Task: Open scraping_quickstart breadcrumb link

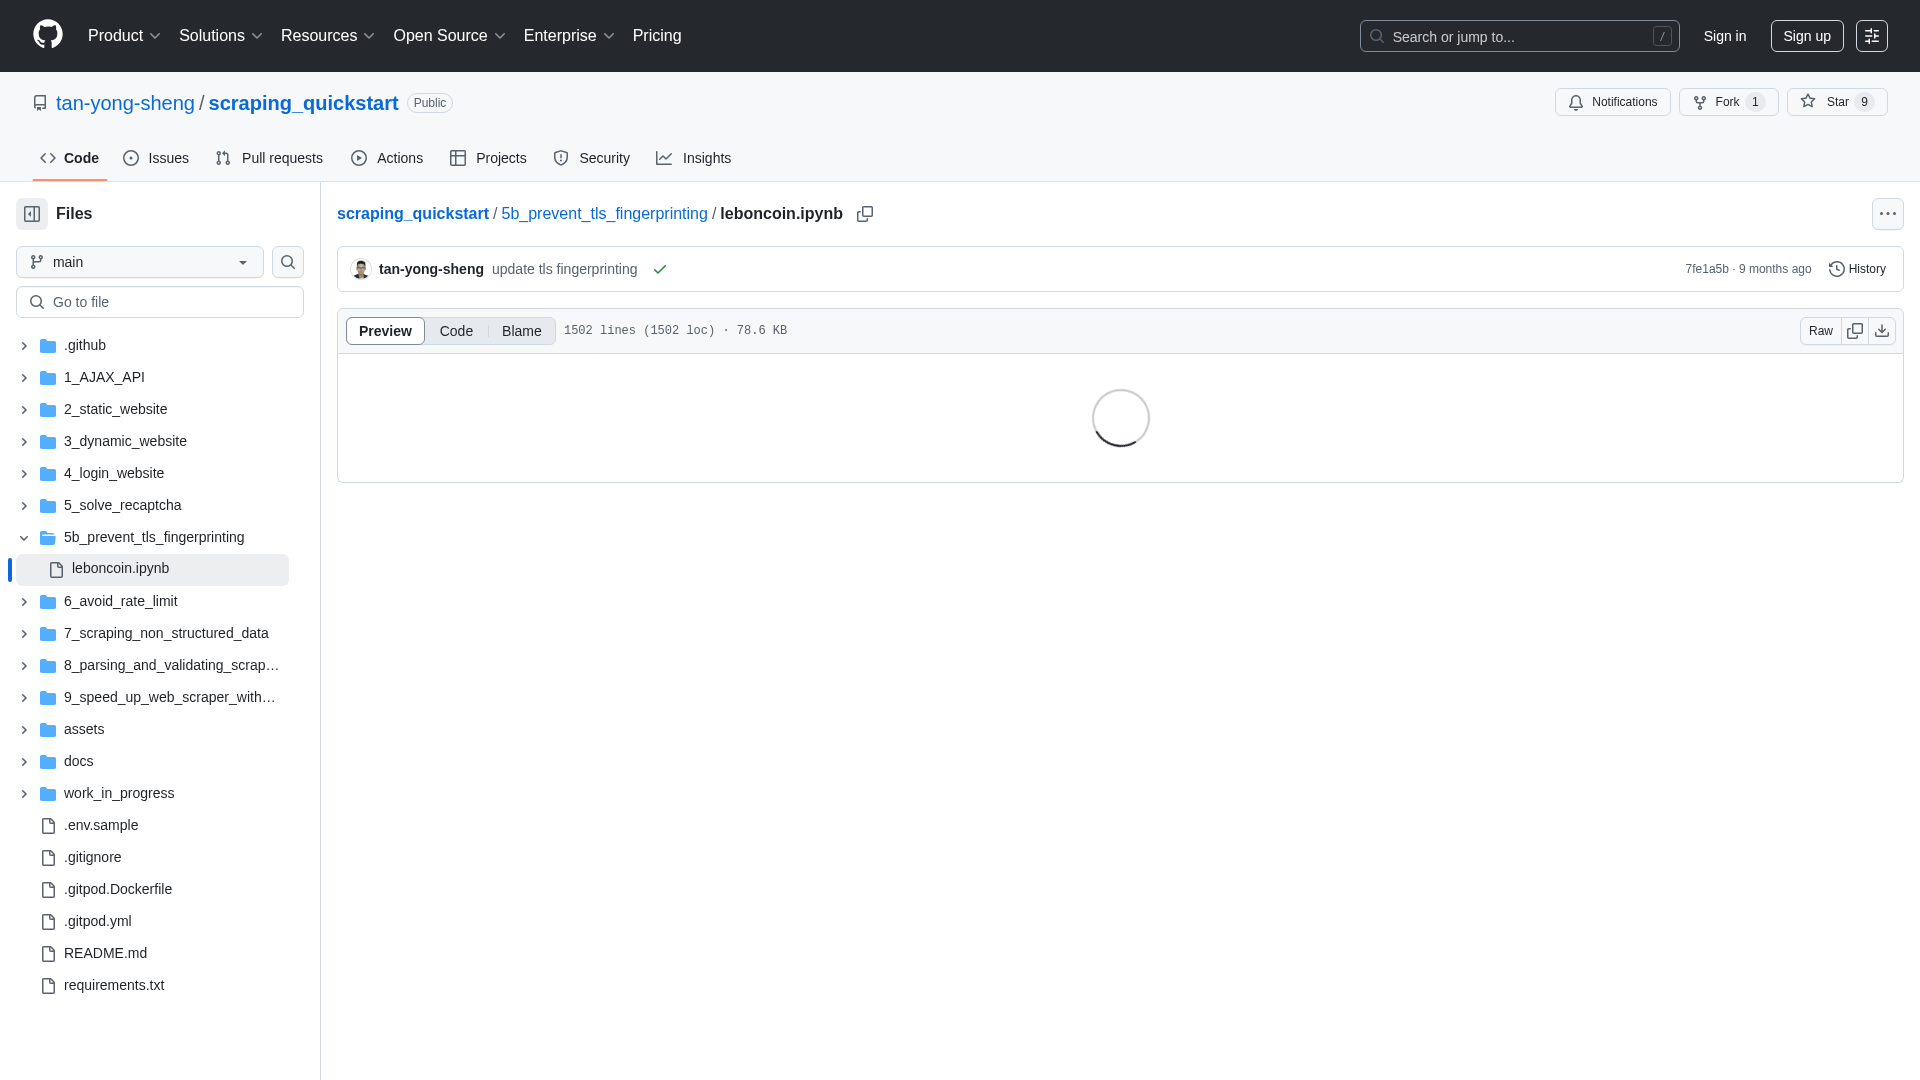Action: pyautogui.click(x=412, y=214)
